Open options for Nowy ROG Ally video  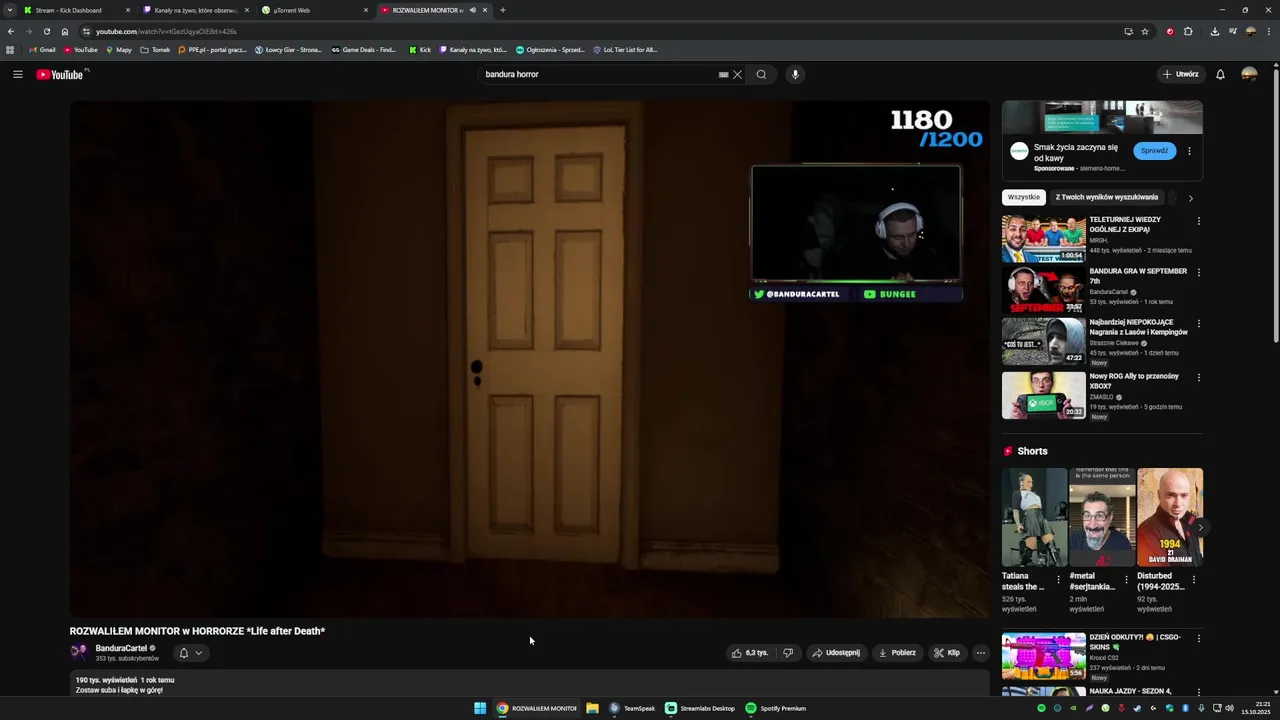click(1198, 377)
